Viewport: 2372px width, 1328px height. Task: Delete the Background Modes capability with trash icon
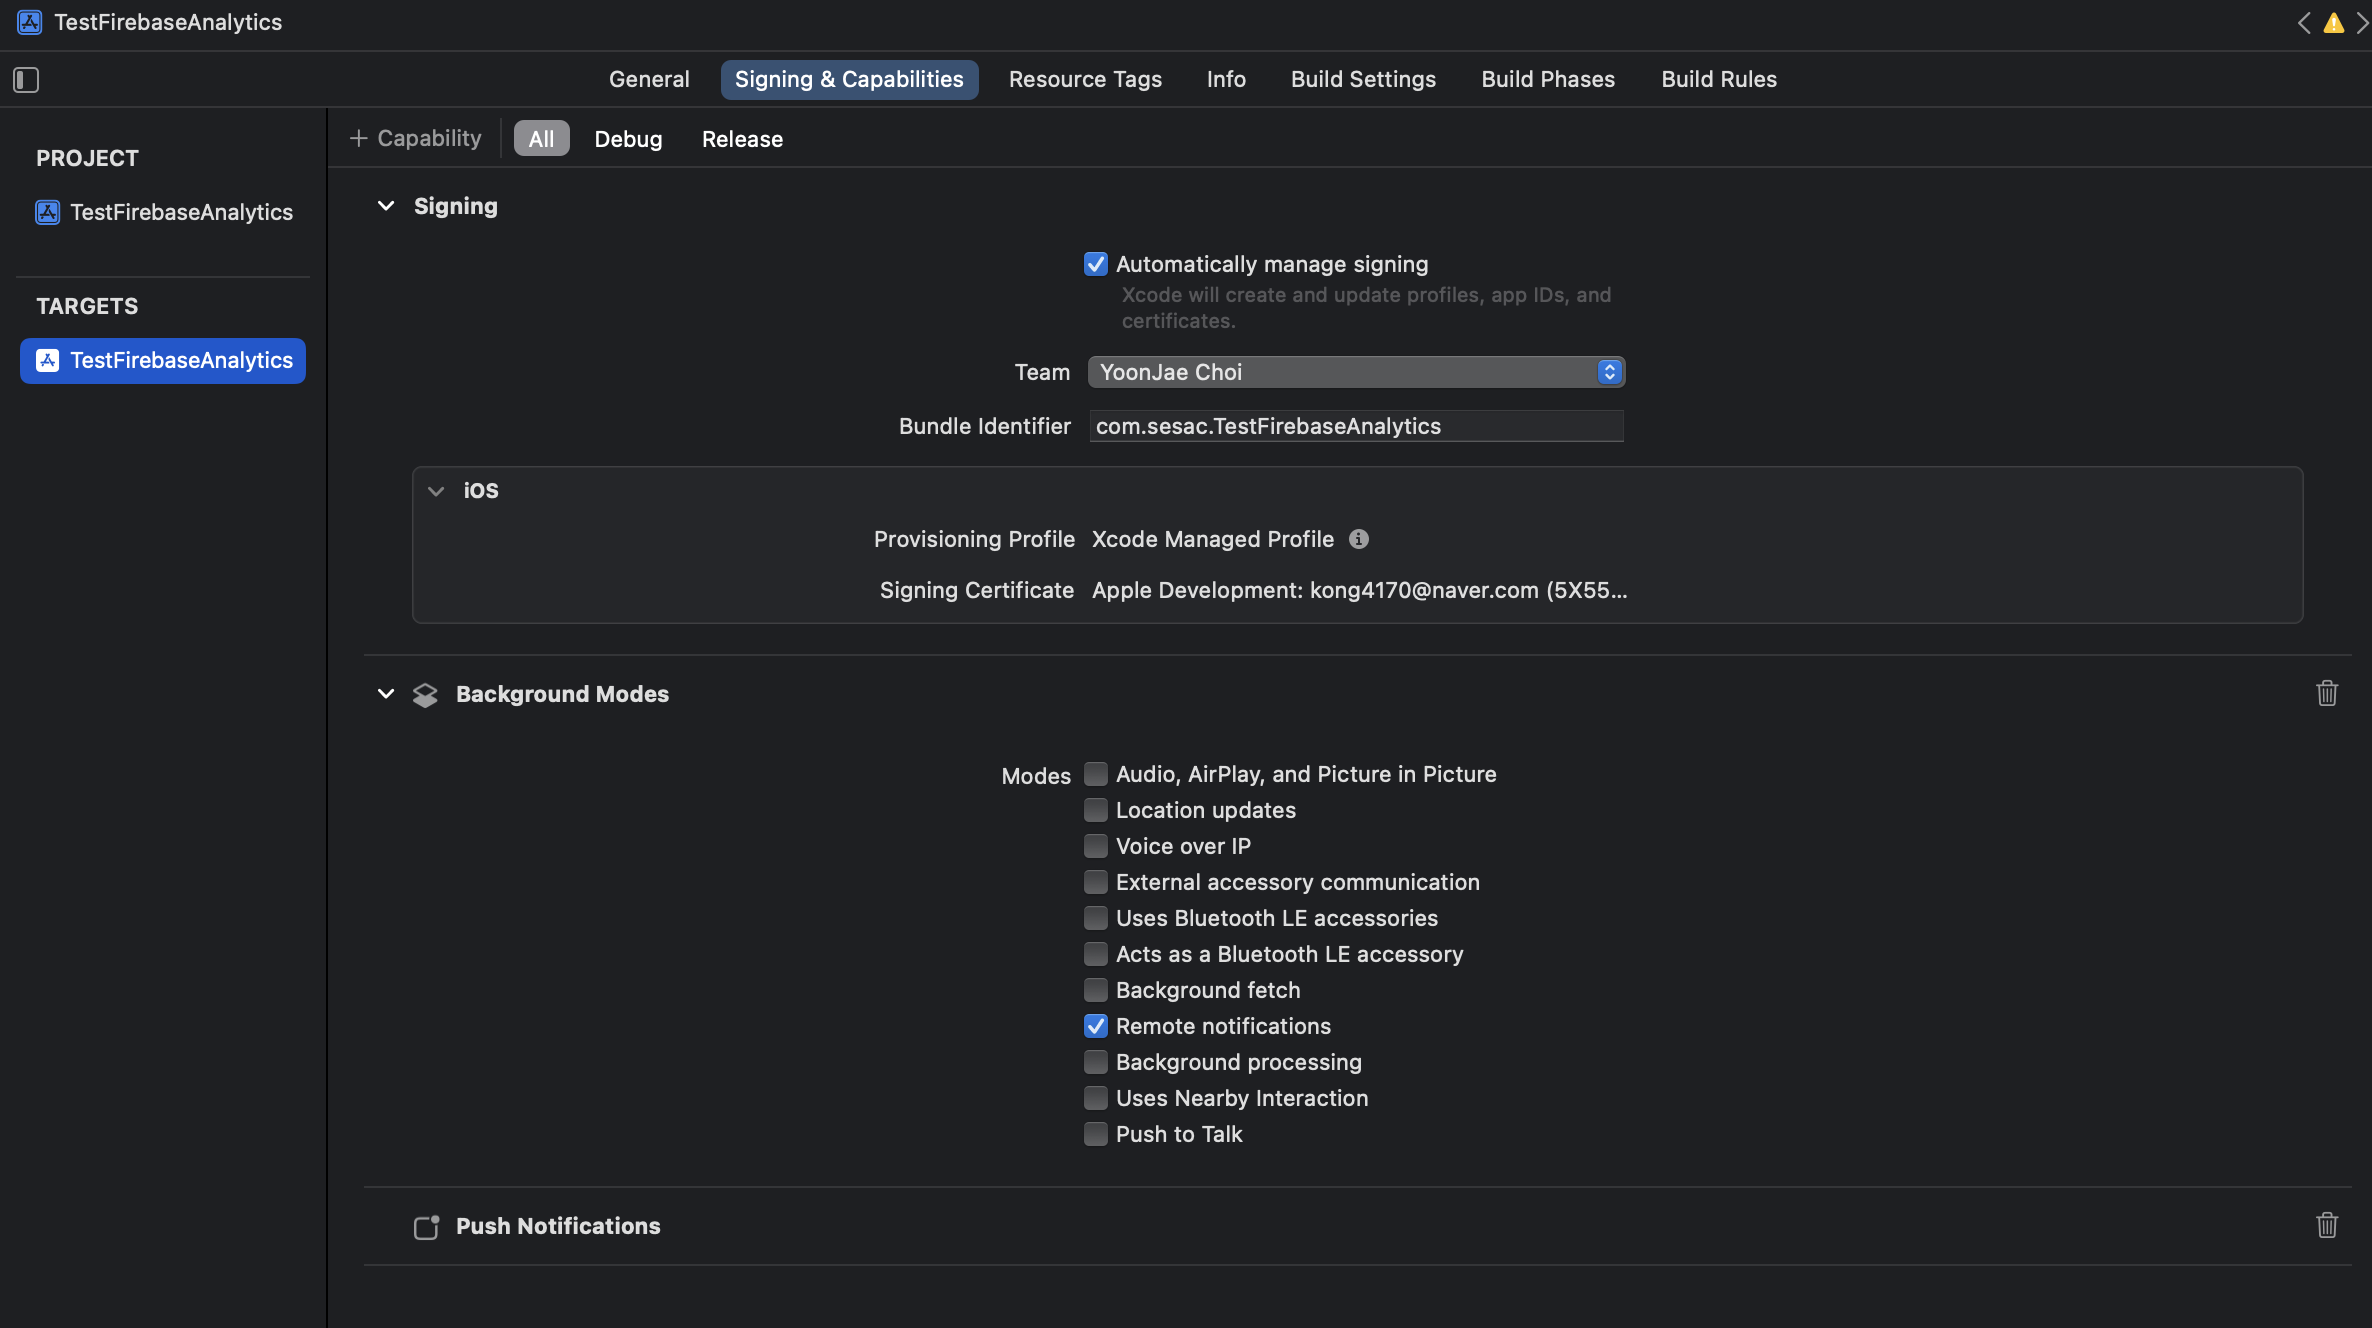click(2326, 693)
